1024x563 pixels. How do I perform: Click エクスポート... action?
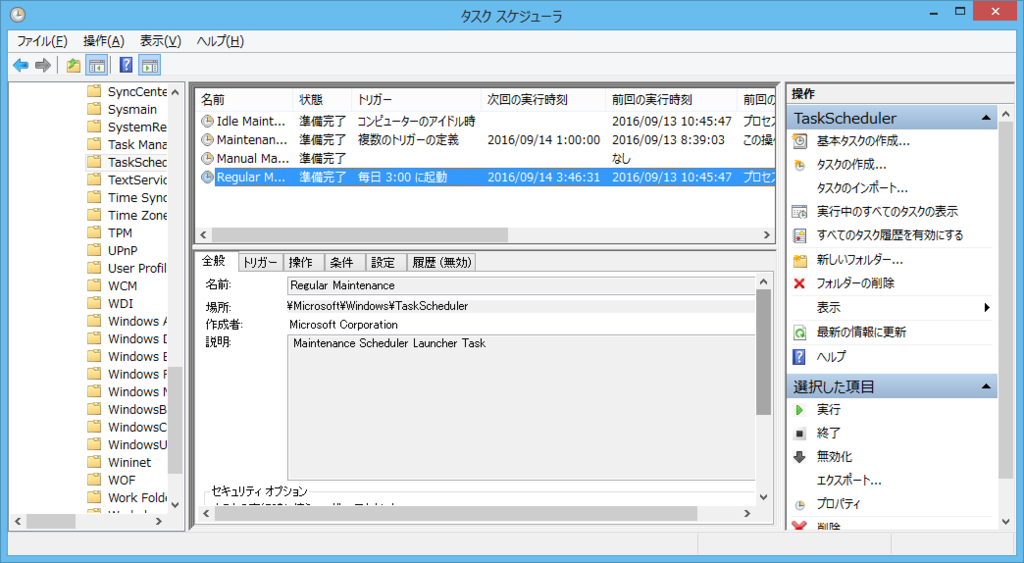(849, 481)
